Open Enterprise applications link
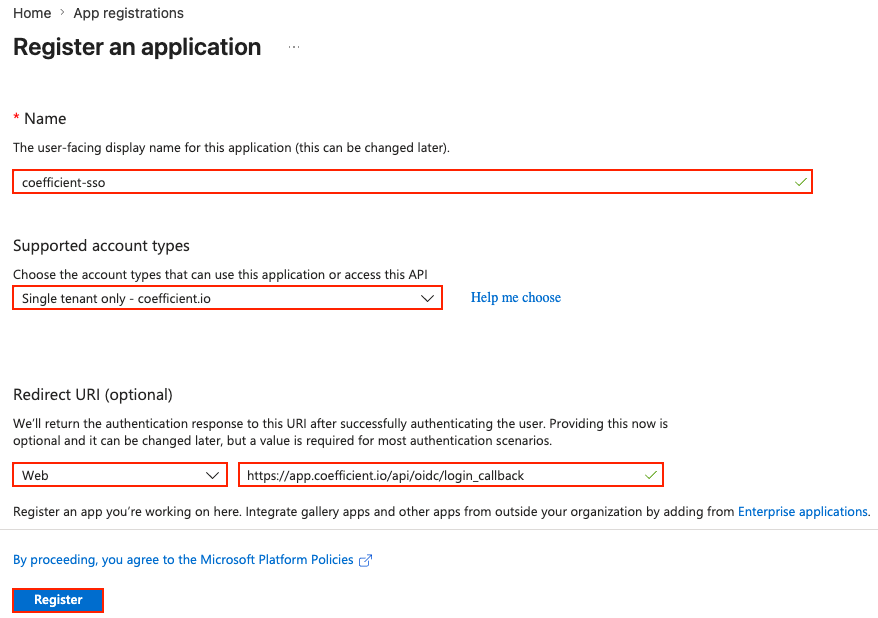 coord(803,511)
